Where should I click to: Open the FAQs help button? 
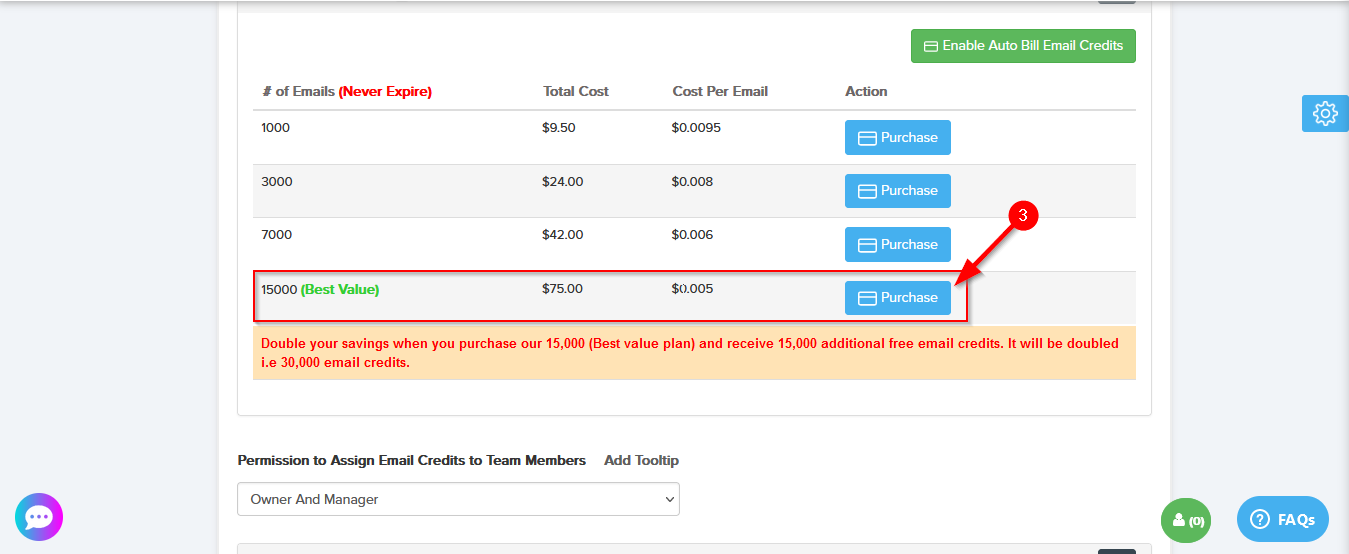pos(1282,519)
